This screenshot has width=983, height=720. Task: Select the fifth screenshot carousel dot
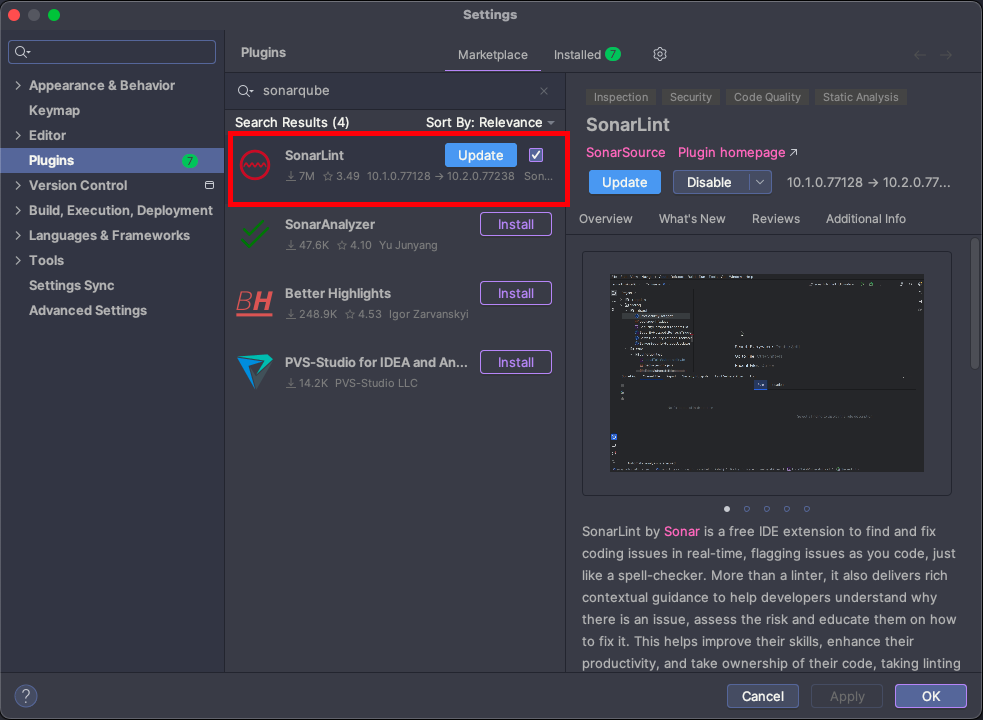pyautogui.click(x=807, y=509)
